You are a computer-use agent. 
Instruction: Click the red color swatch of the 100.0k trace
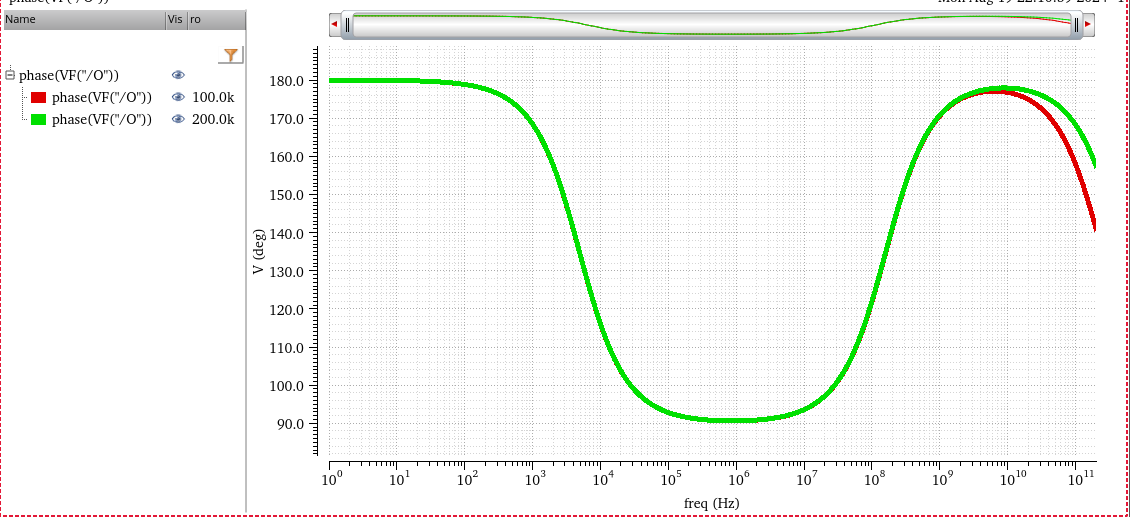click(39, 97)
